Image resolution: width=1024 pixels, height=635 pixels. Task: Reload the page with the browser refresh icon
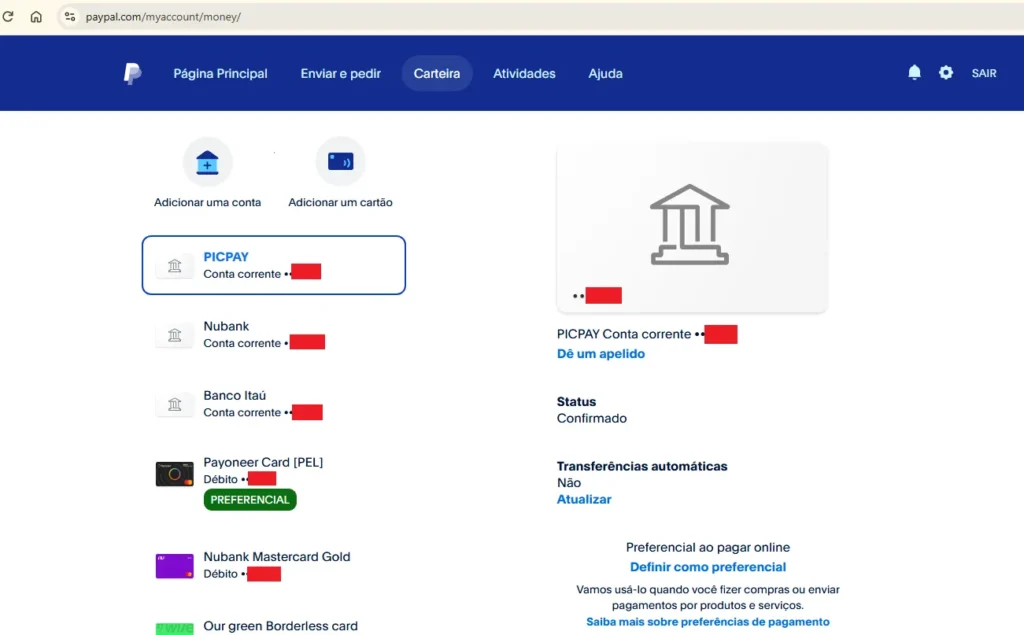tap(8, 16)
